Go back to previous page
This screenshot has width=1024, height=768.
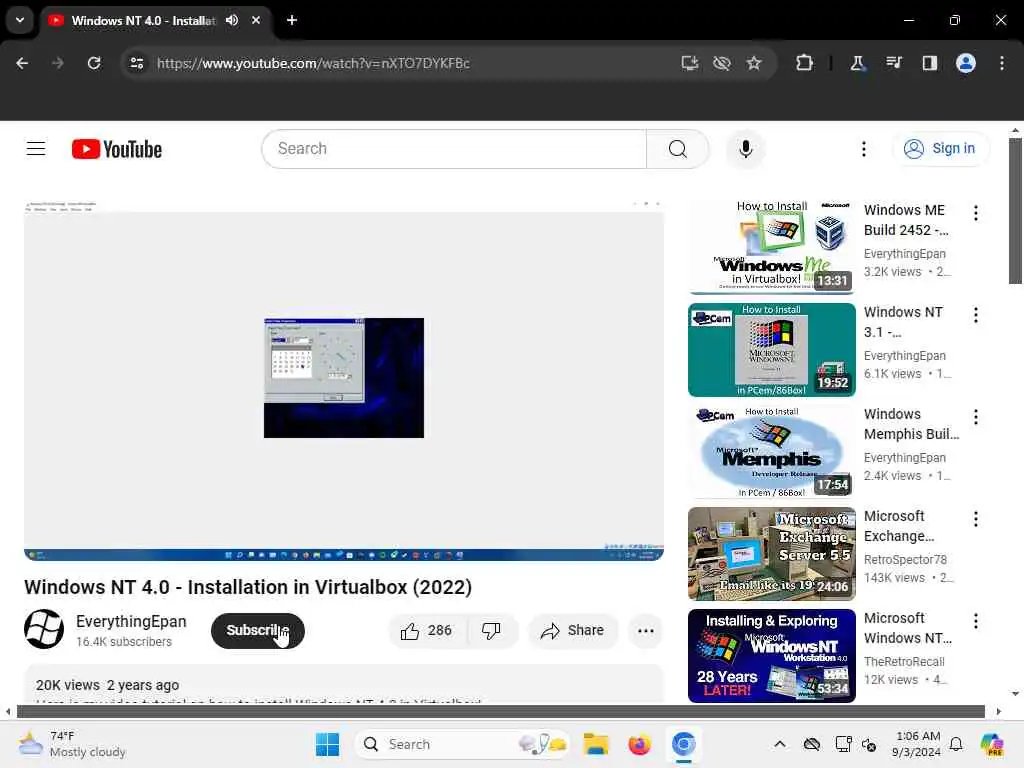pyautogui.click(x=22, y=63)
